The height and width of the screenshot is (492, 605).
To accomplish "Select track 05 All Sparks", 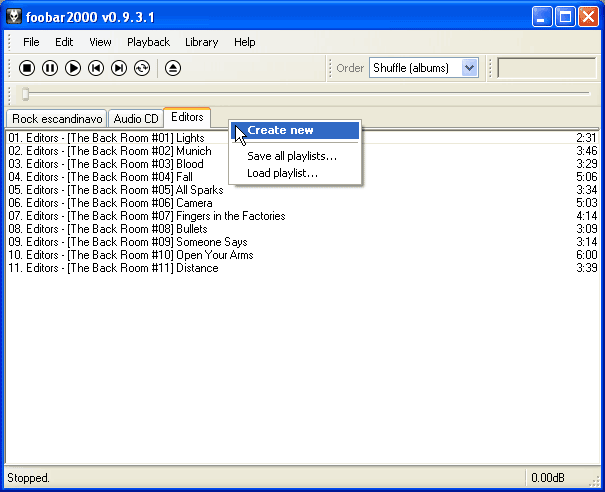I will [x=302, y=190].
